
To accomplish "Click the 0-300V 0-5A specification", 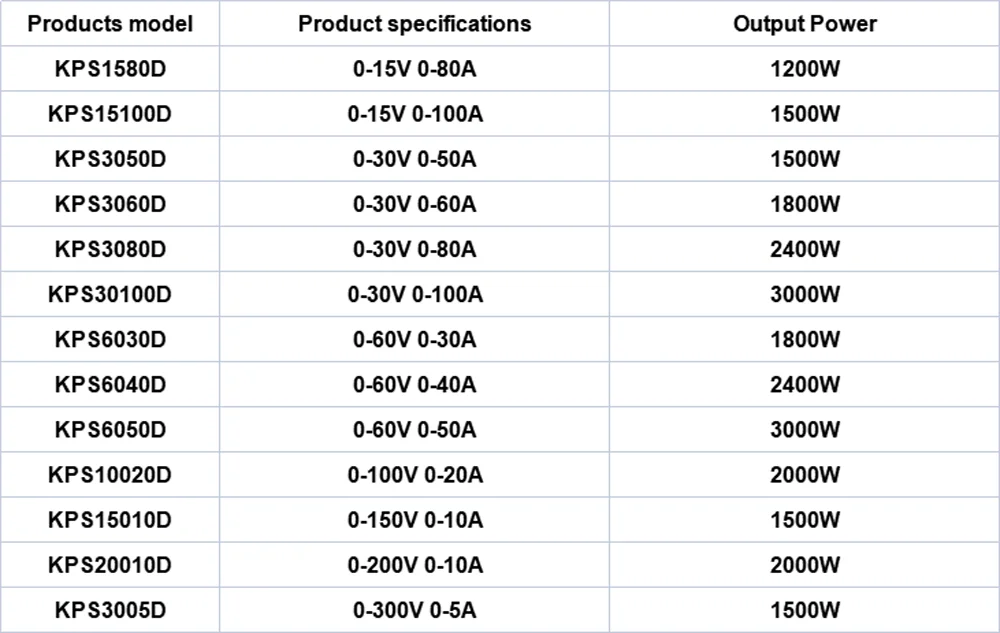I will click(x=414, y=610).
